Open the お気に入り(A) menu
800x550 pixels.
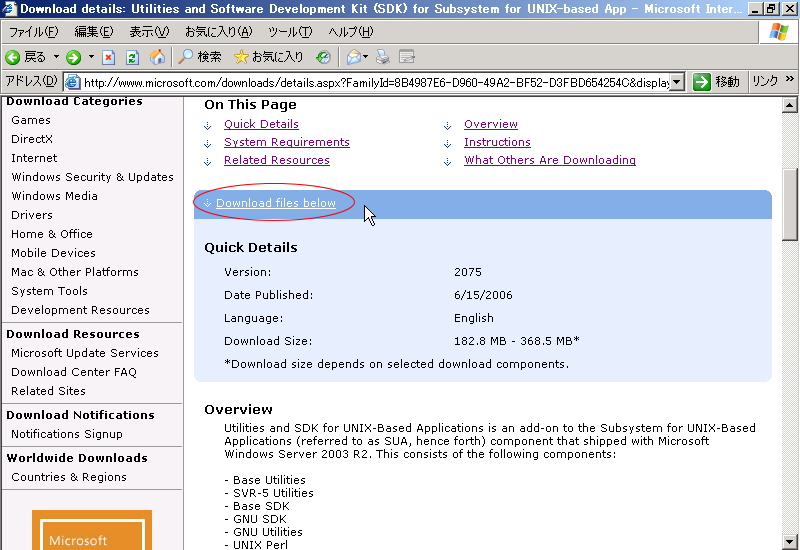[x=218, y=32]
